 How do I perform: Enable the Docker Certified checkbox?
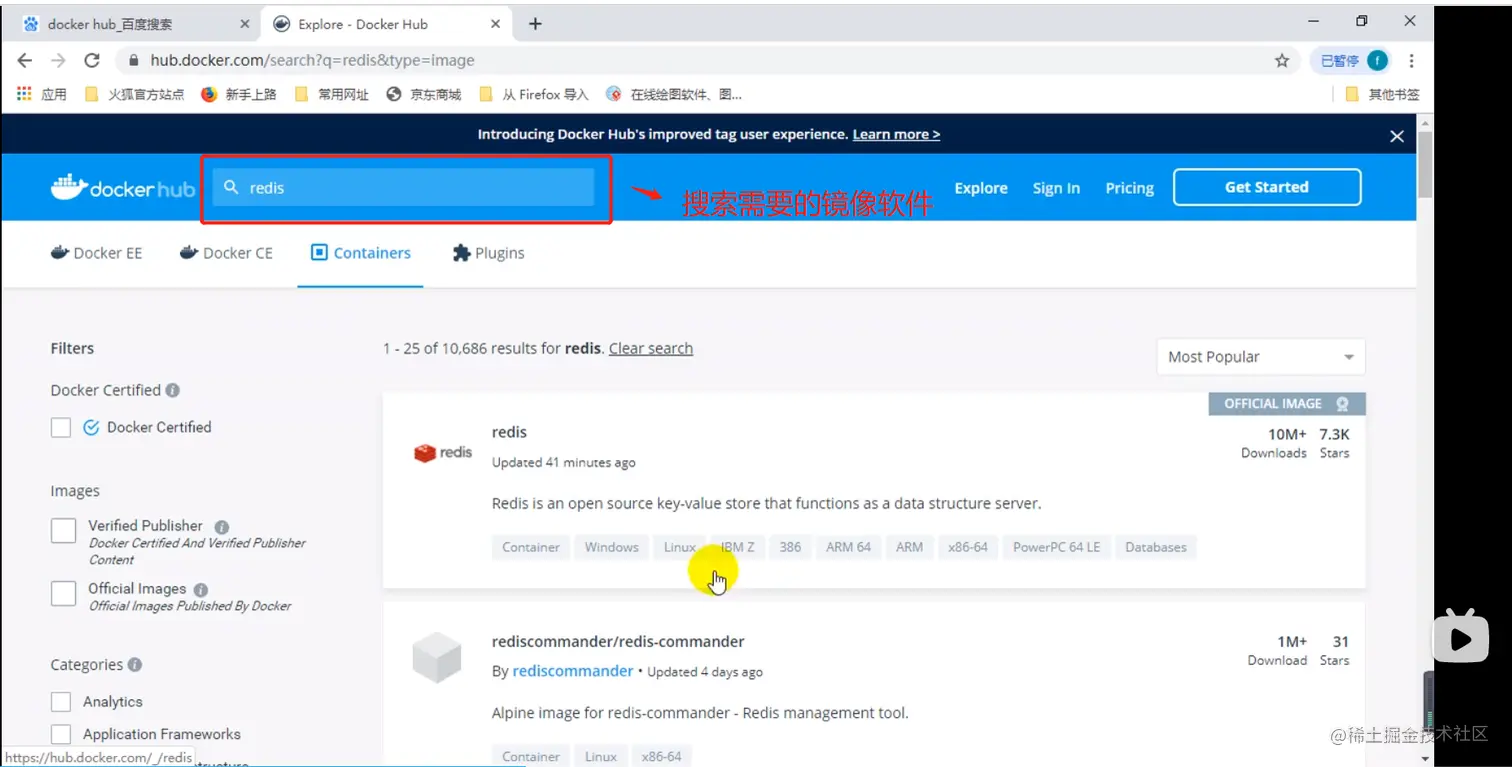click(61, 428)
